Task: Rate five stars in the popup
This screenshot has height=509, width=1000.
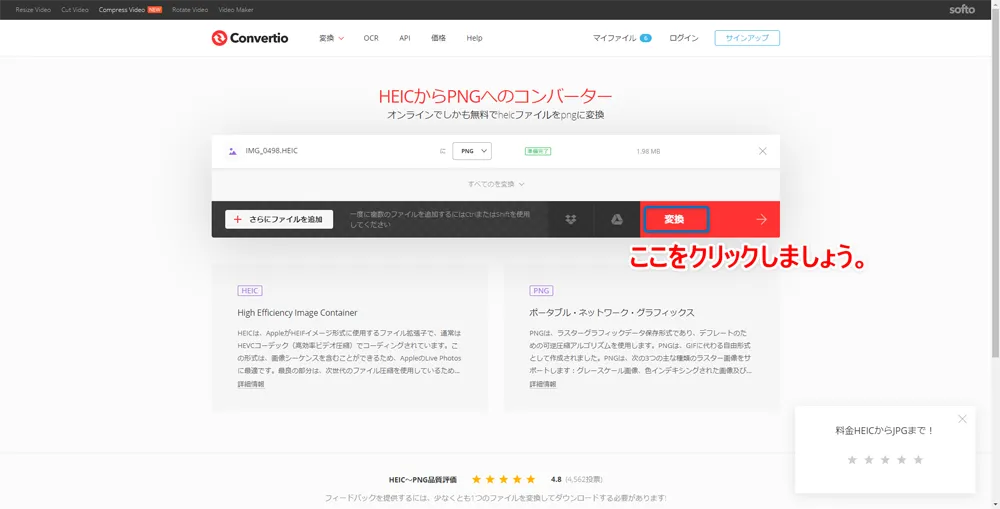Action: click(918, 460)
